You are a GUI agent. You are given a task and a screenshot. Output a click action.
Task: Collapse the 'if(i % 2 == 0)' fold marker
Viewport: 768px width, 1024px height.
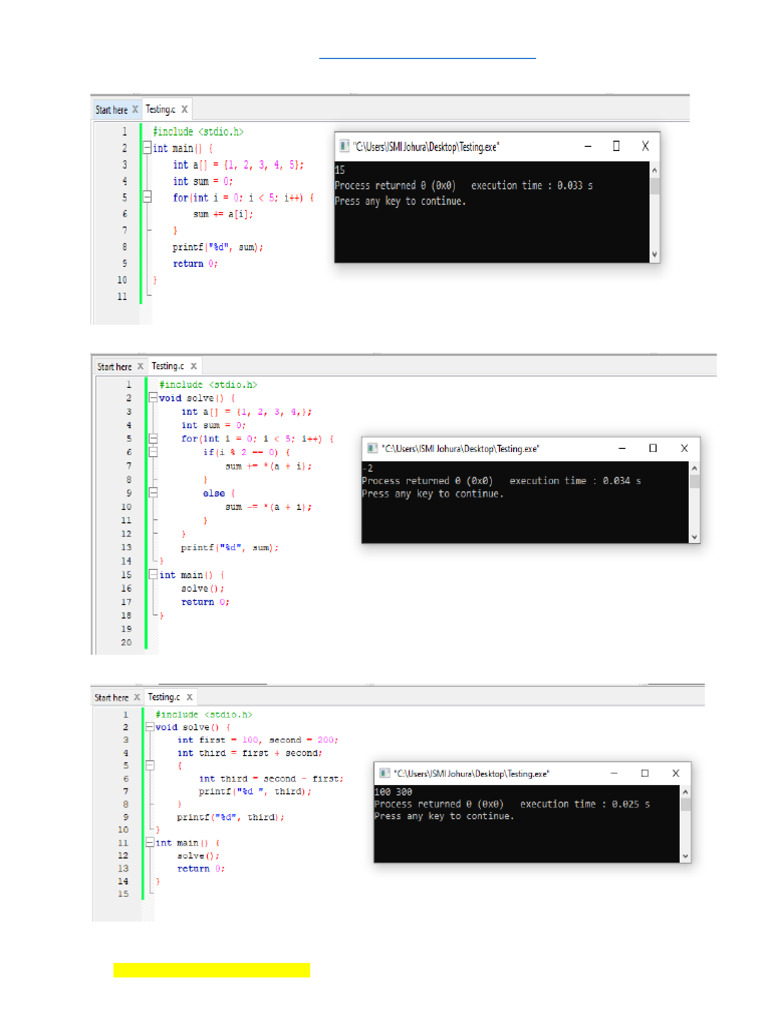click(x=153, y=451)
